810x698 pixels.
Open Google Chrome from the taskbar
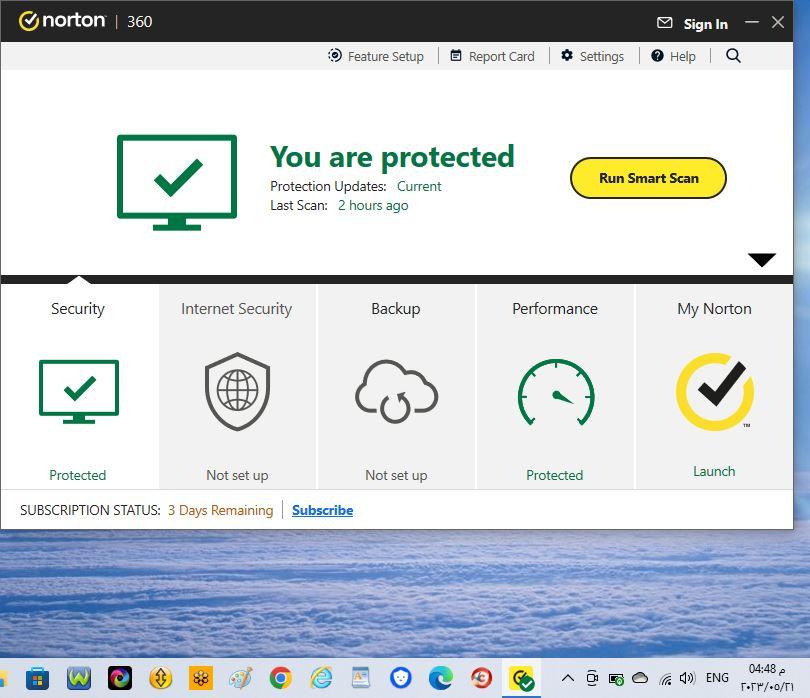[281, 678]
